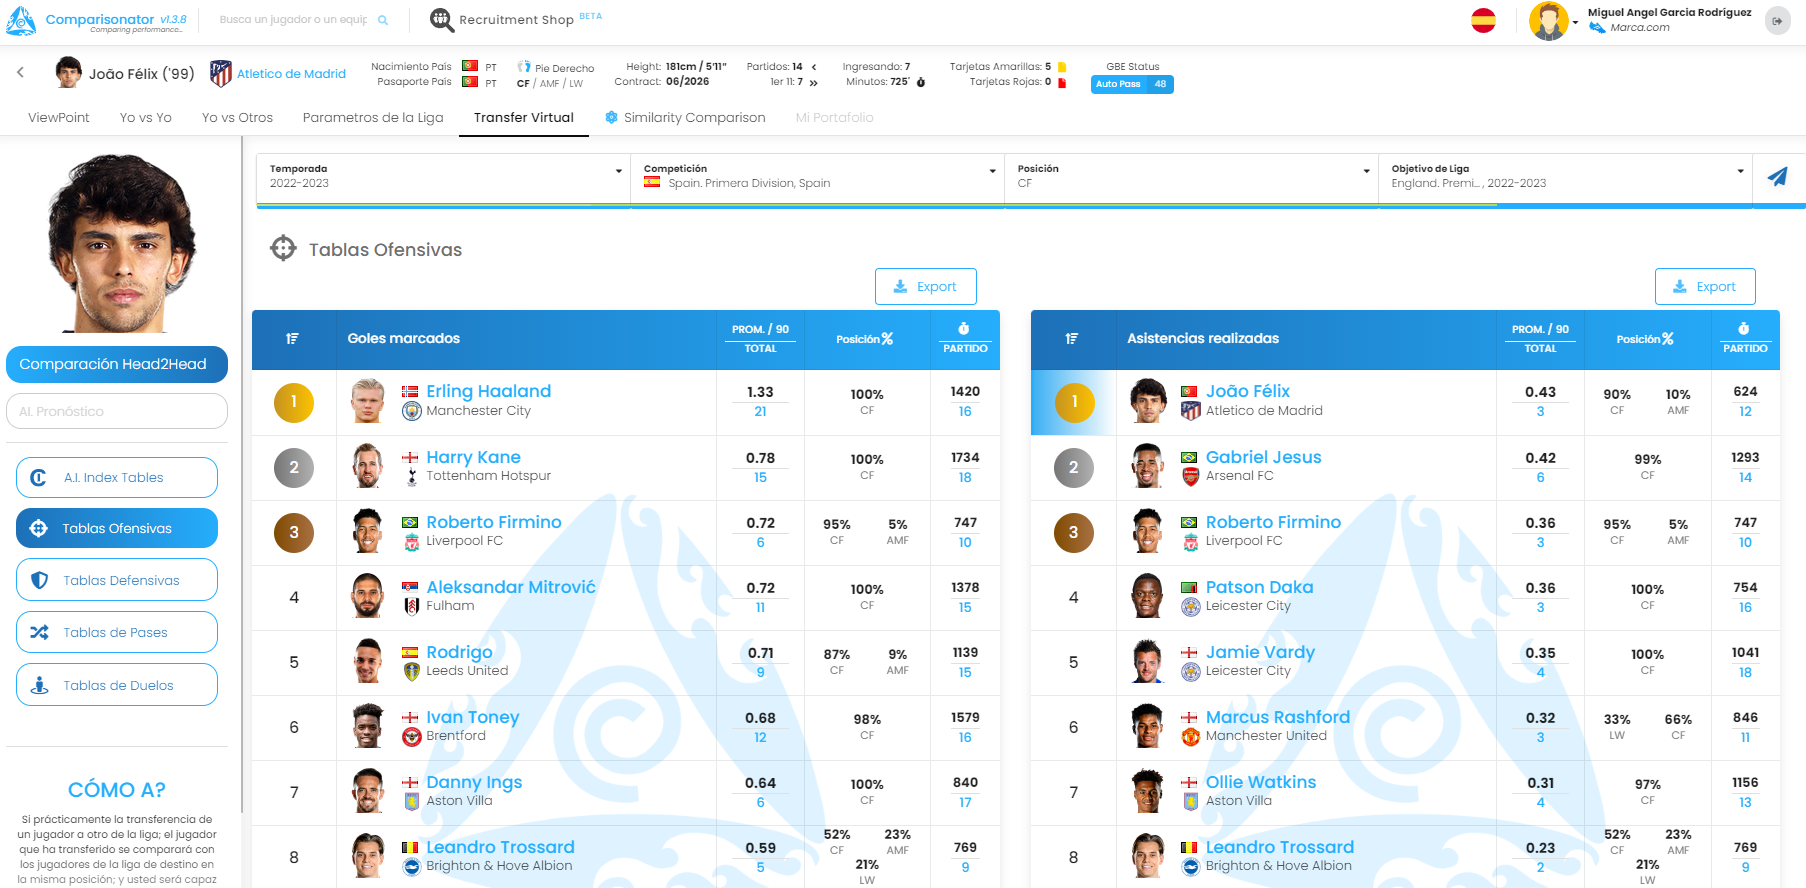Click the back arrow beside João Félix
This screenshot has height=888, width=1806.
coord(20,72)
